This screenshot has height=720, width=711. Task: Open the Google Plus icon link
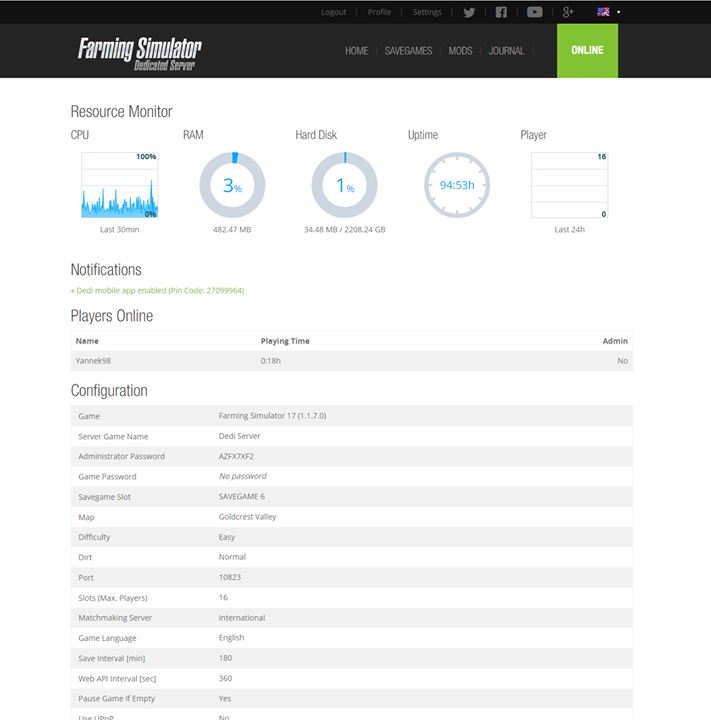(568, 12)
